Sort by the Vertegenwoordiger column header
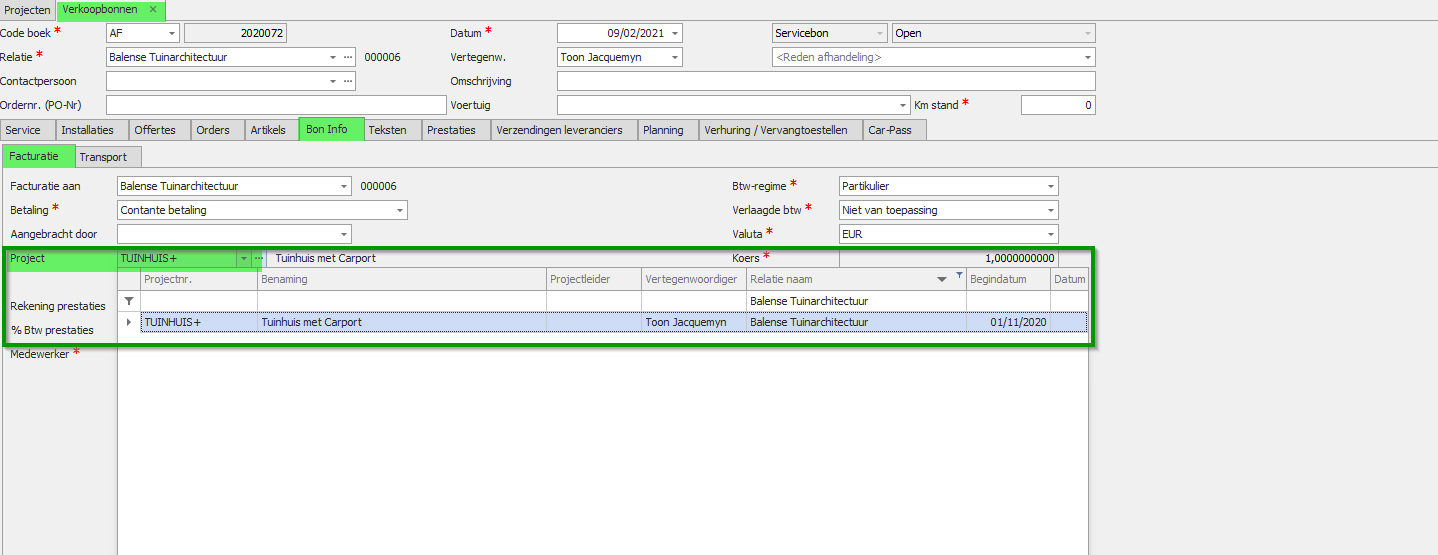 point(694,280)
